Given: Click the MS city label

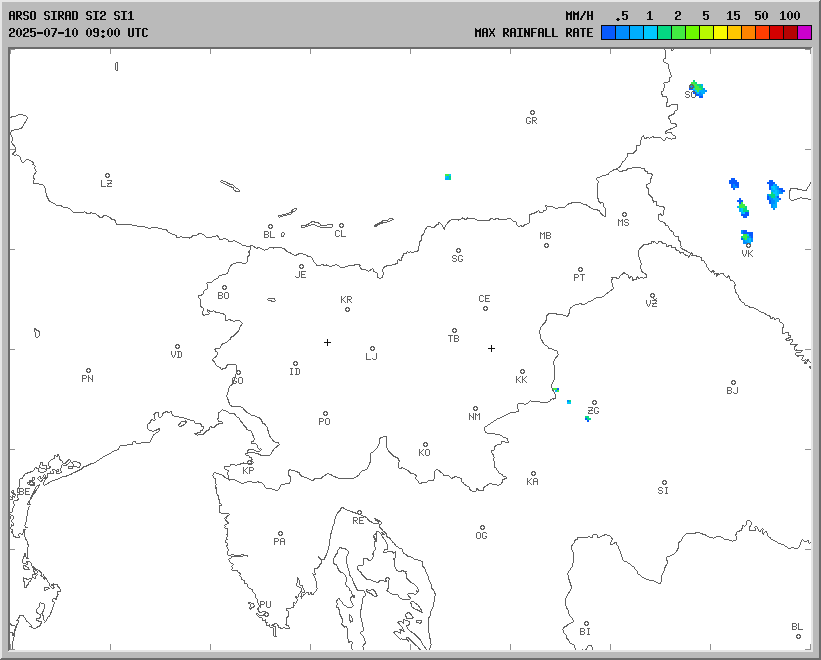Looking at the screenshot, I should click(x=623, y=222).
